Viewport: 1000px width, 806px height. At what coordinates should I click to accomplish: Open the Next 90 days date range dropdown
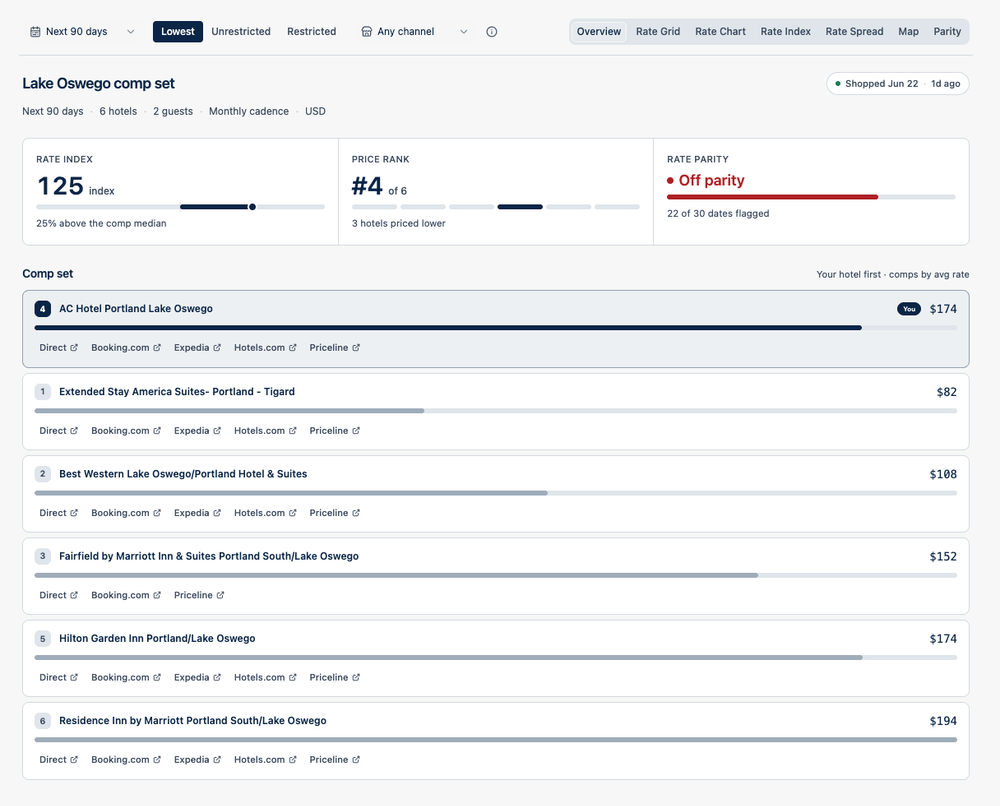[82, 31]
